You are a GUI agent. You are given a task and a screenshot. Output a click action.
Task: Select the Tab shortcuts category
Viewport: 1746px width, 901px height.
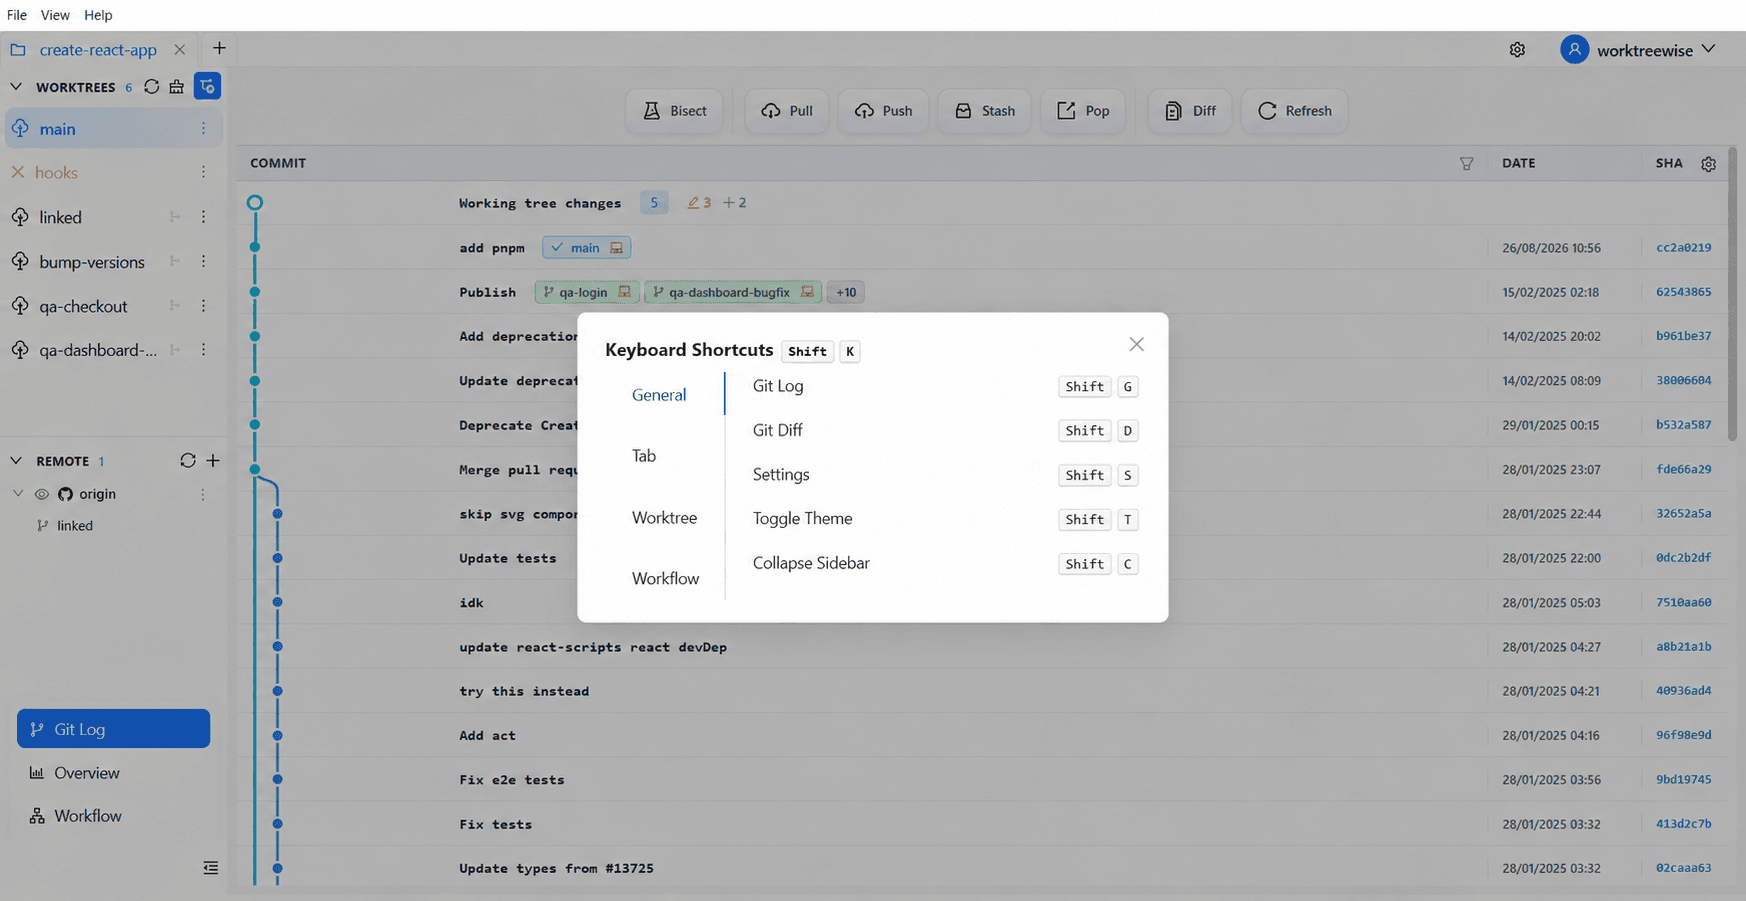point(644,456)
